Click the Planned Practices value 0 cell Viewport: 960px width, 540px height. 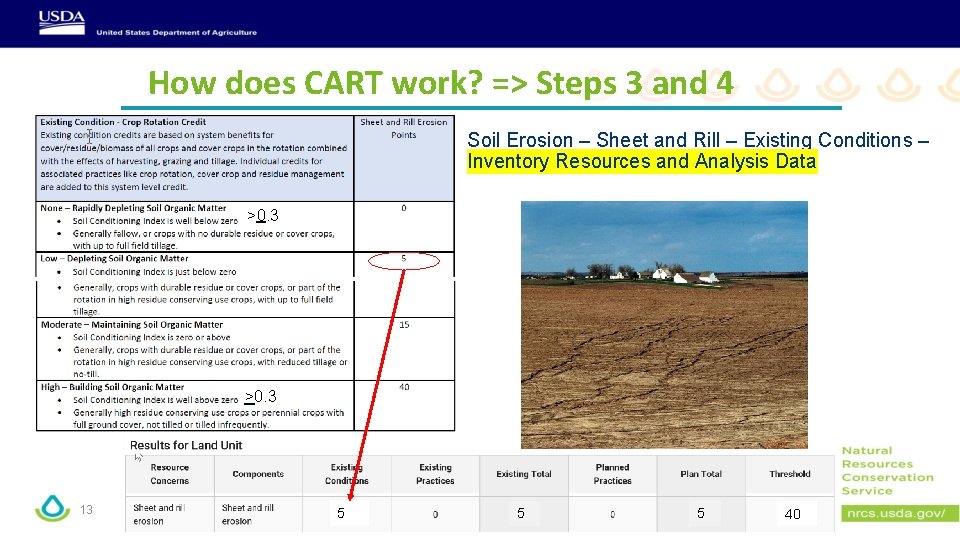(x=612, y=514)
